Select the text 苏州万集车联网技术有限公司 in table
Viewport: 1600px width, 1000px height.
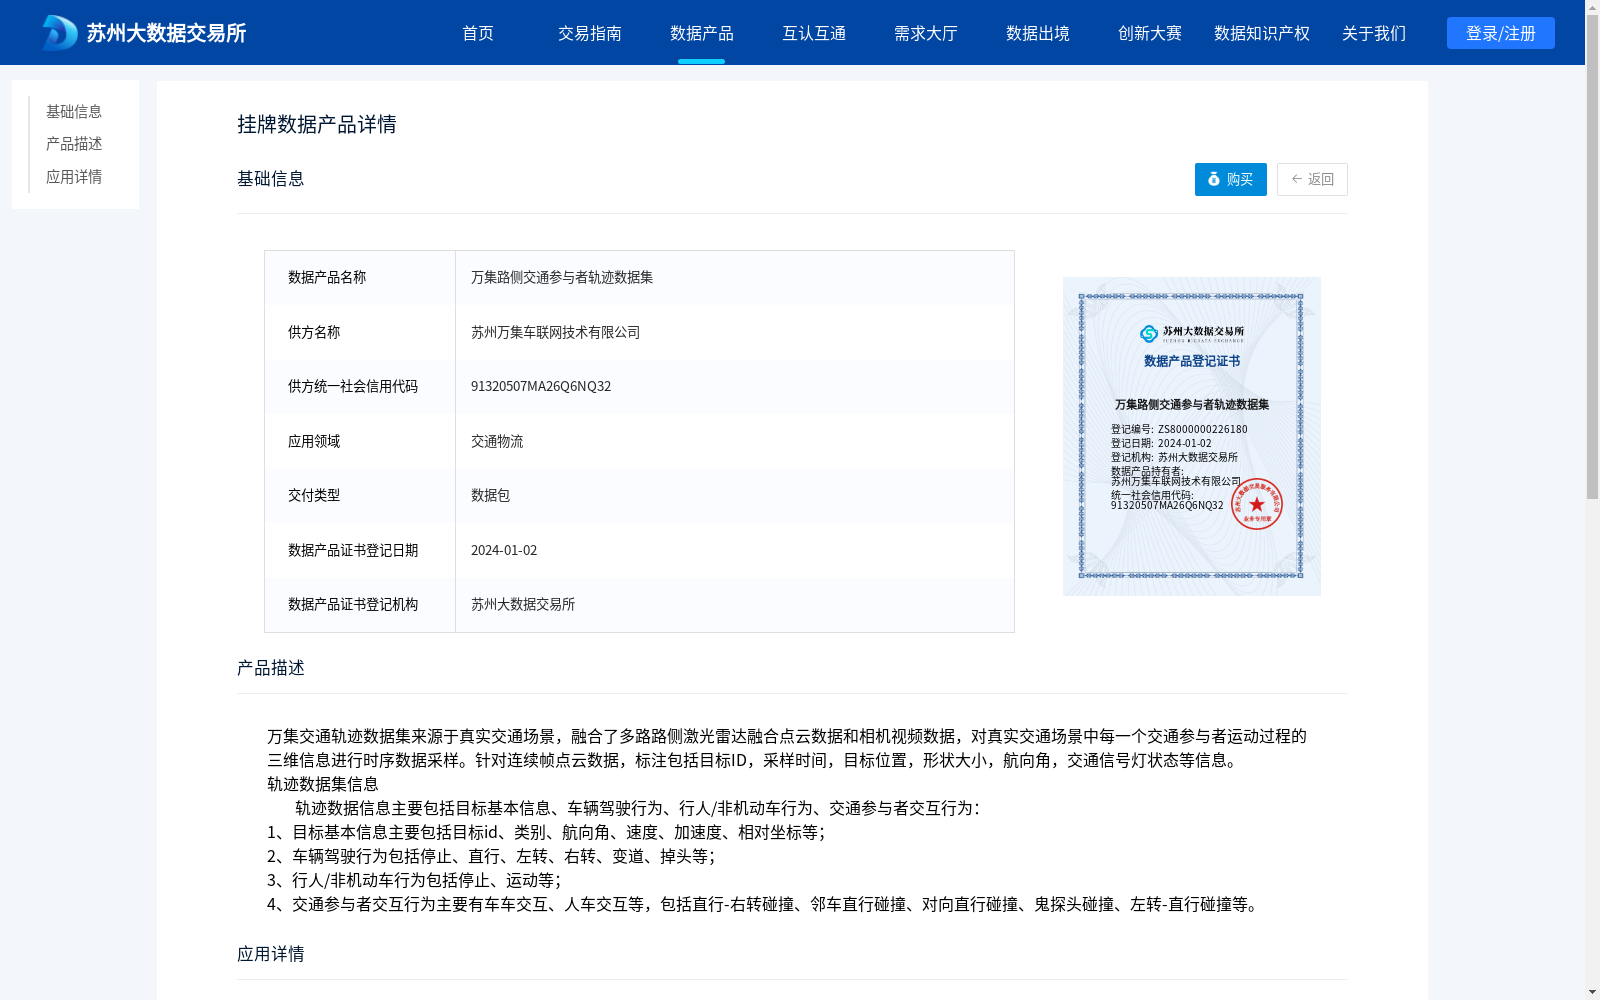click(556, 332)
